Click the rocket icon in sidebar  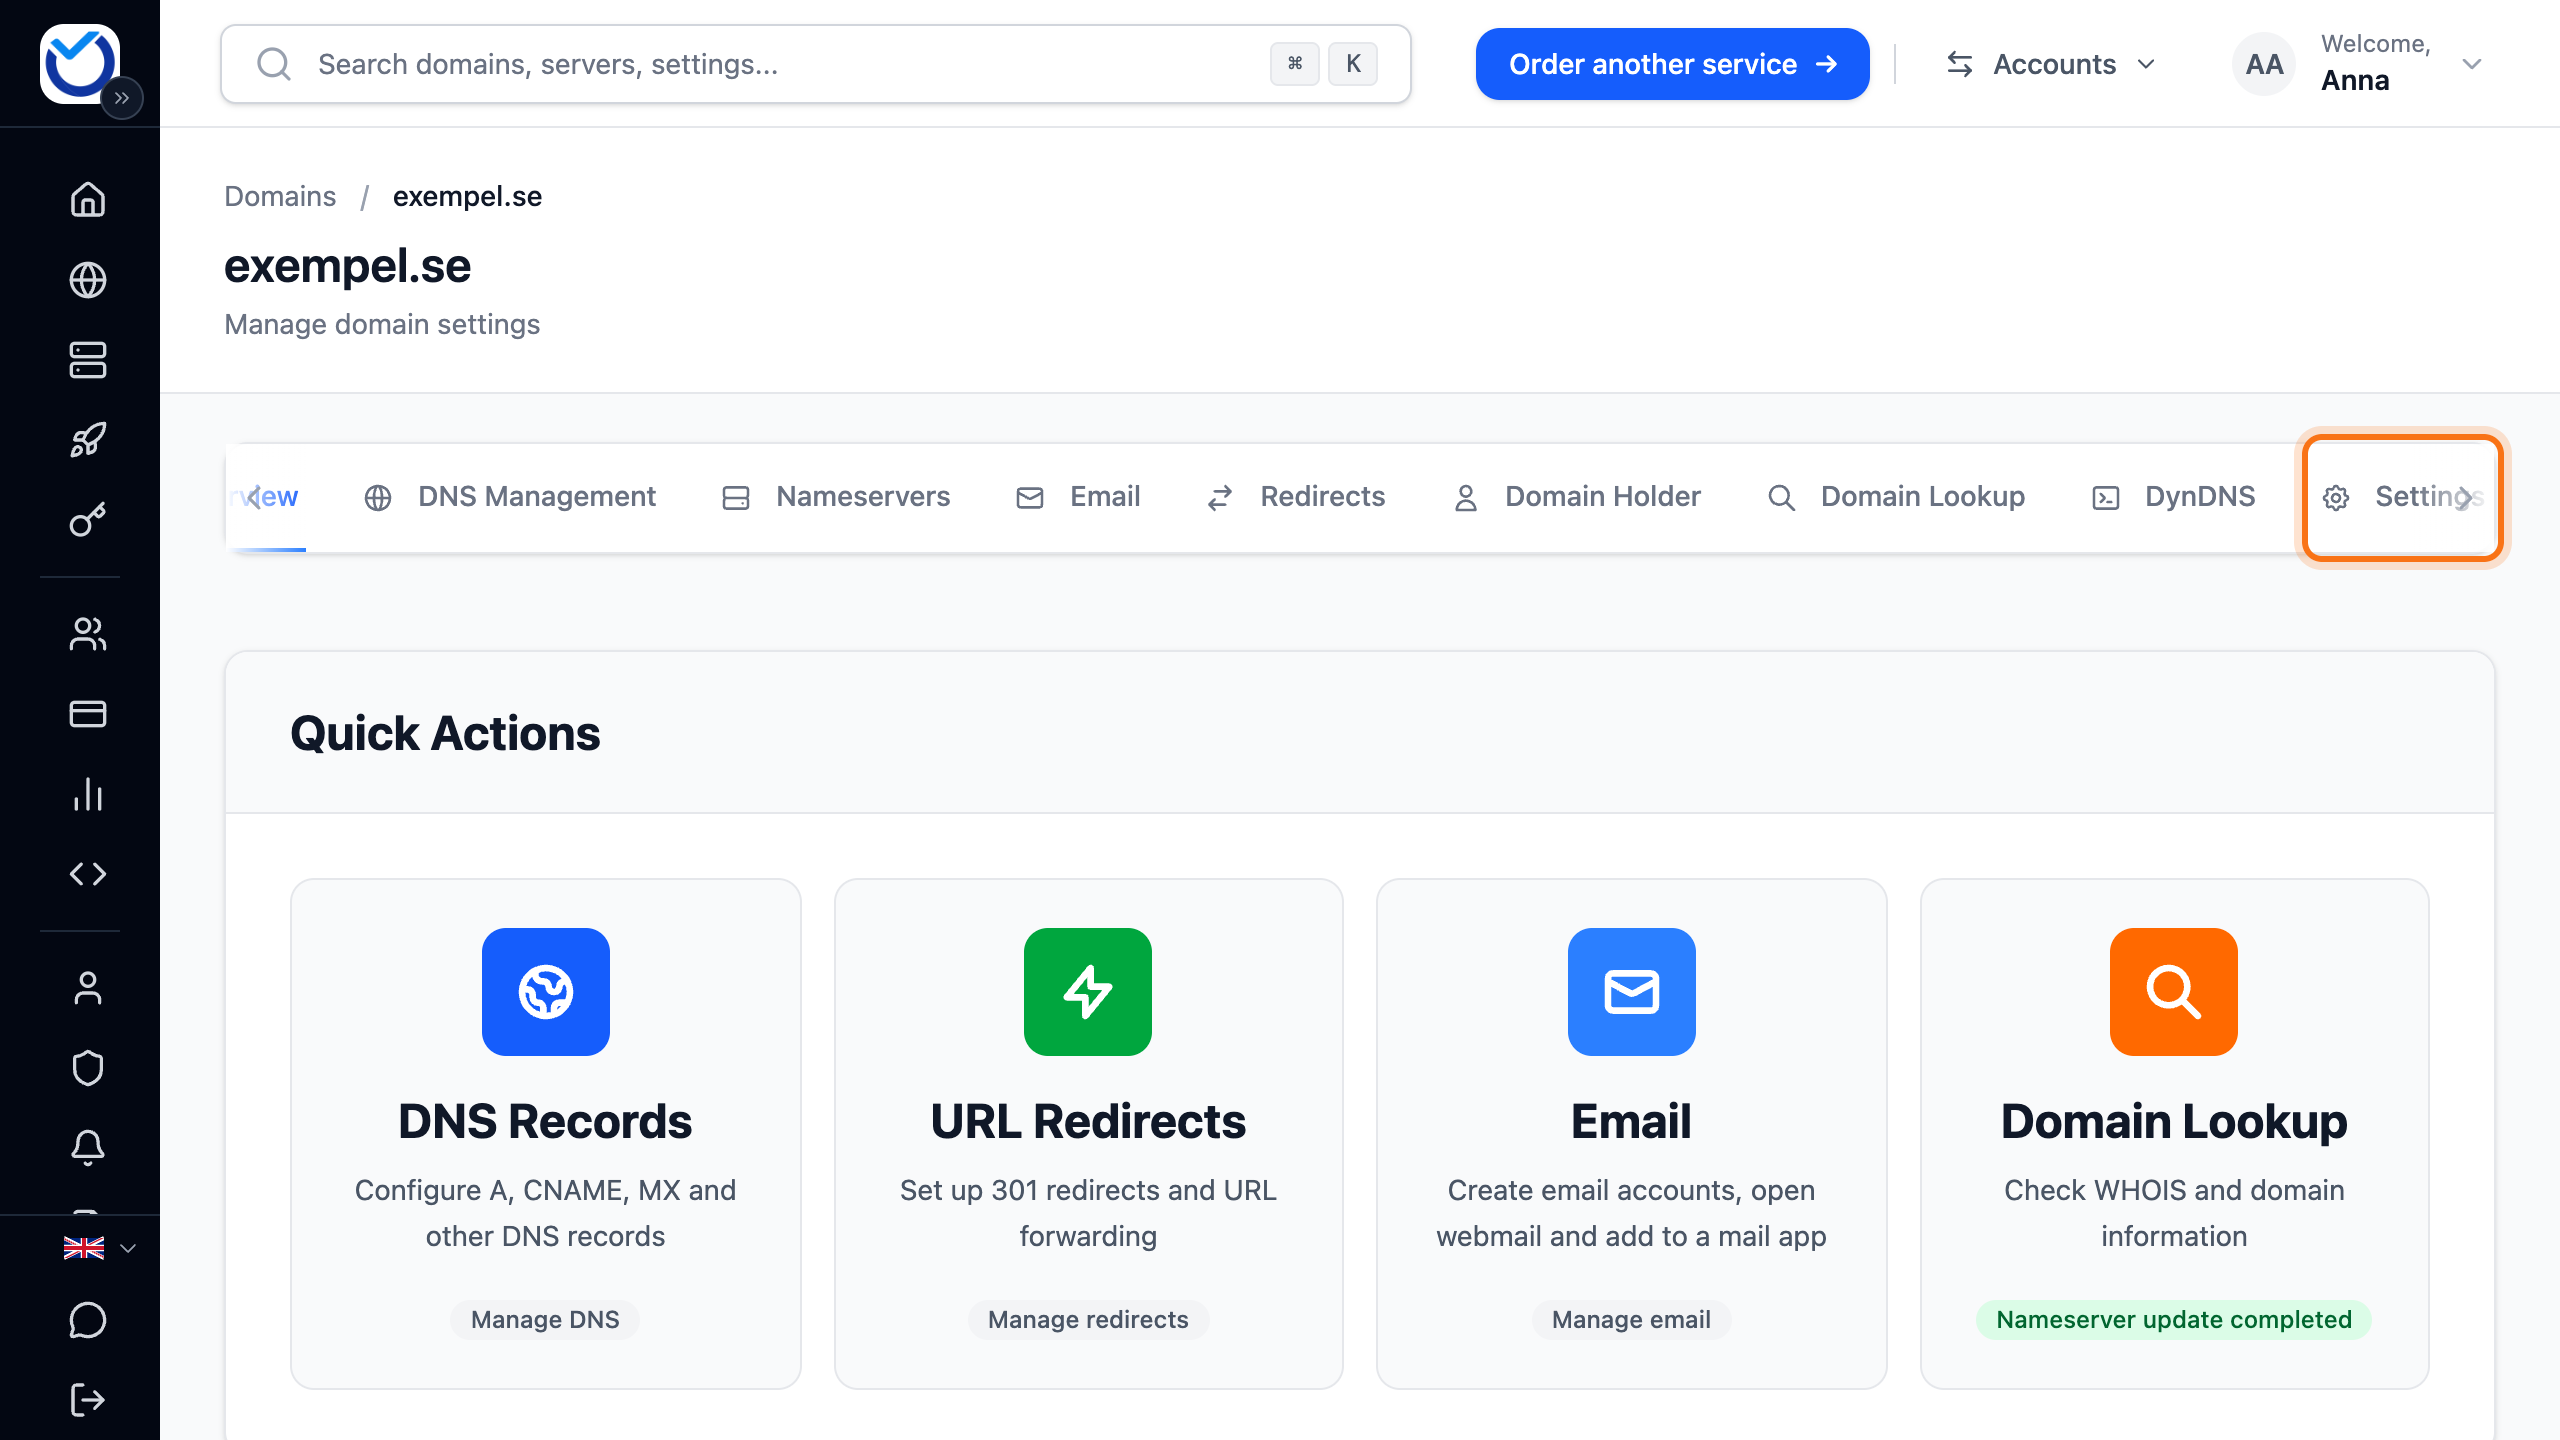[x=88, y=440]
